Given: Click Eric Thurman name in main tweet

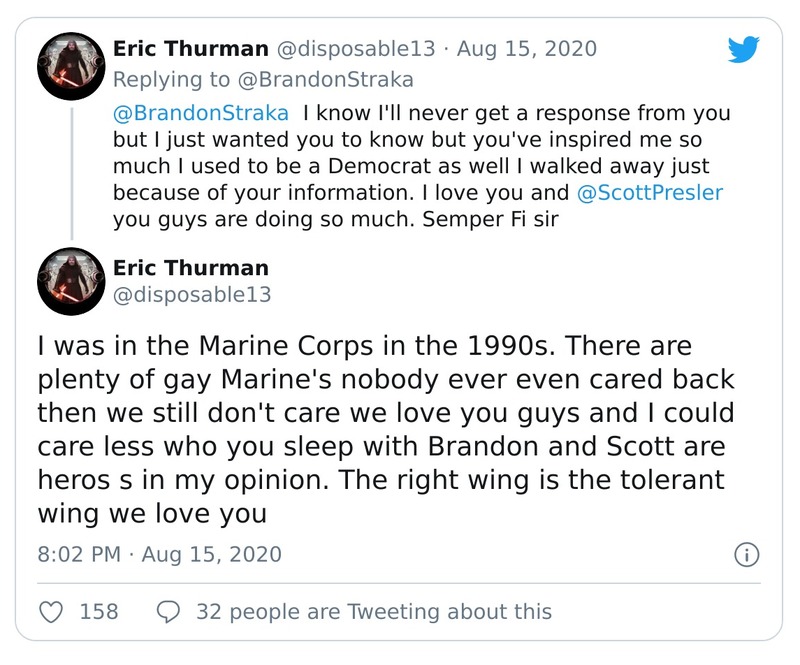Looking at the screenshot, I should 190,268.
